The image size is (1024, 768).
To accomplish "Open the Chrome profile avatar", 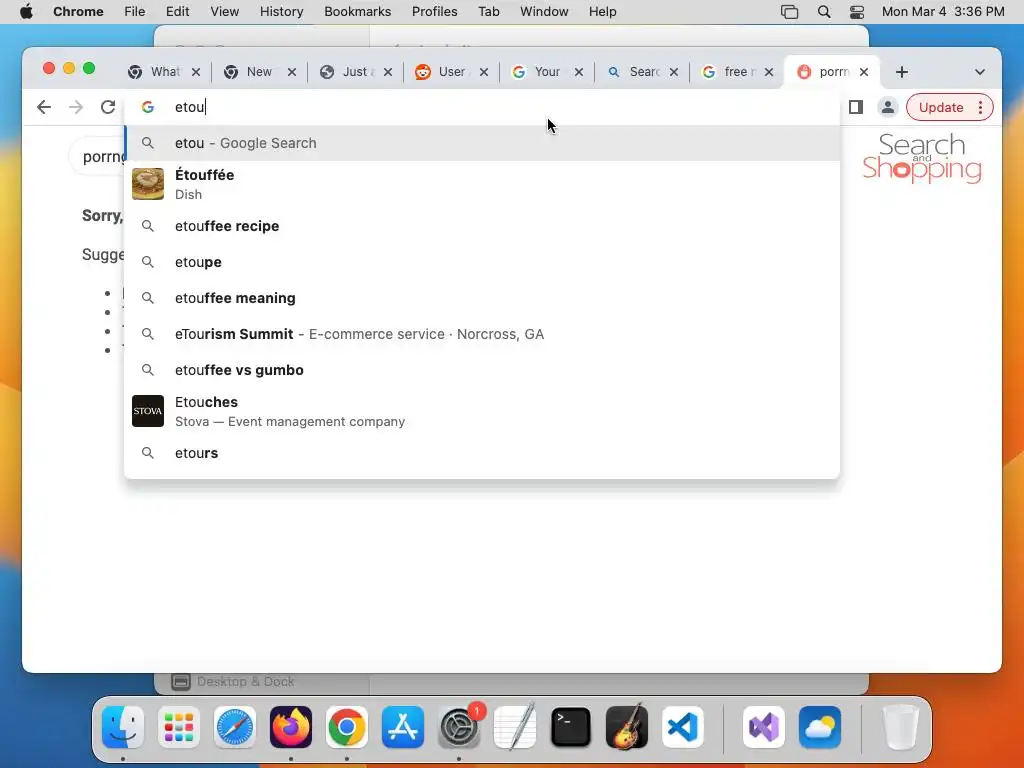I will point(888,107).
